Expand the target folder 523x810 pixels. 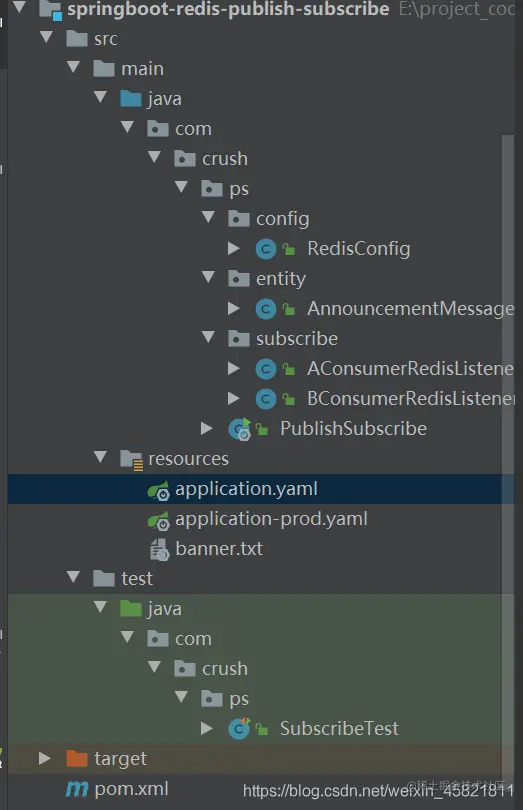(x=45, y=758)
